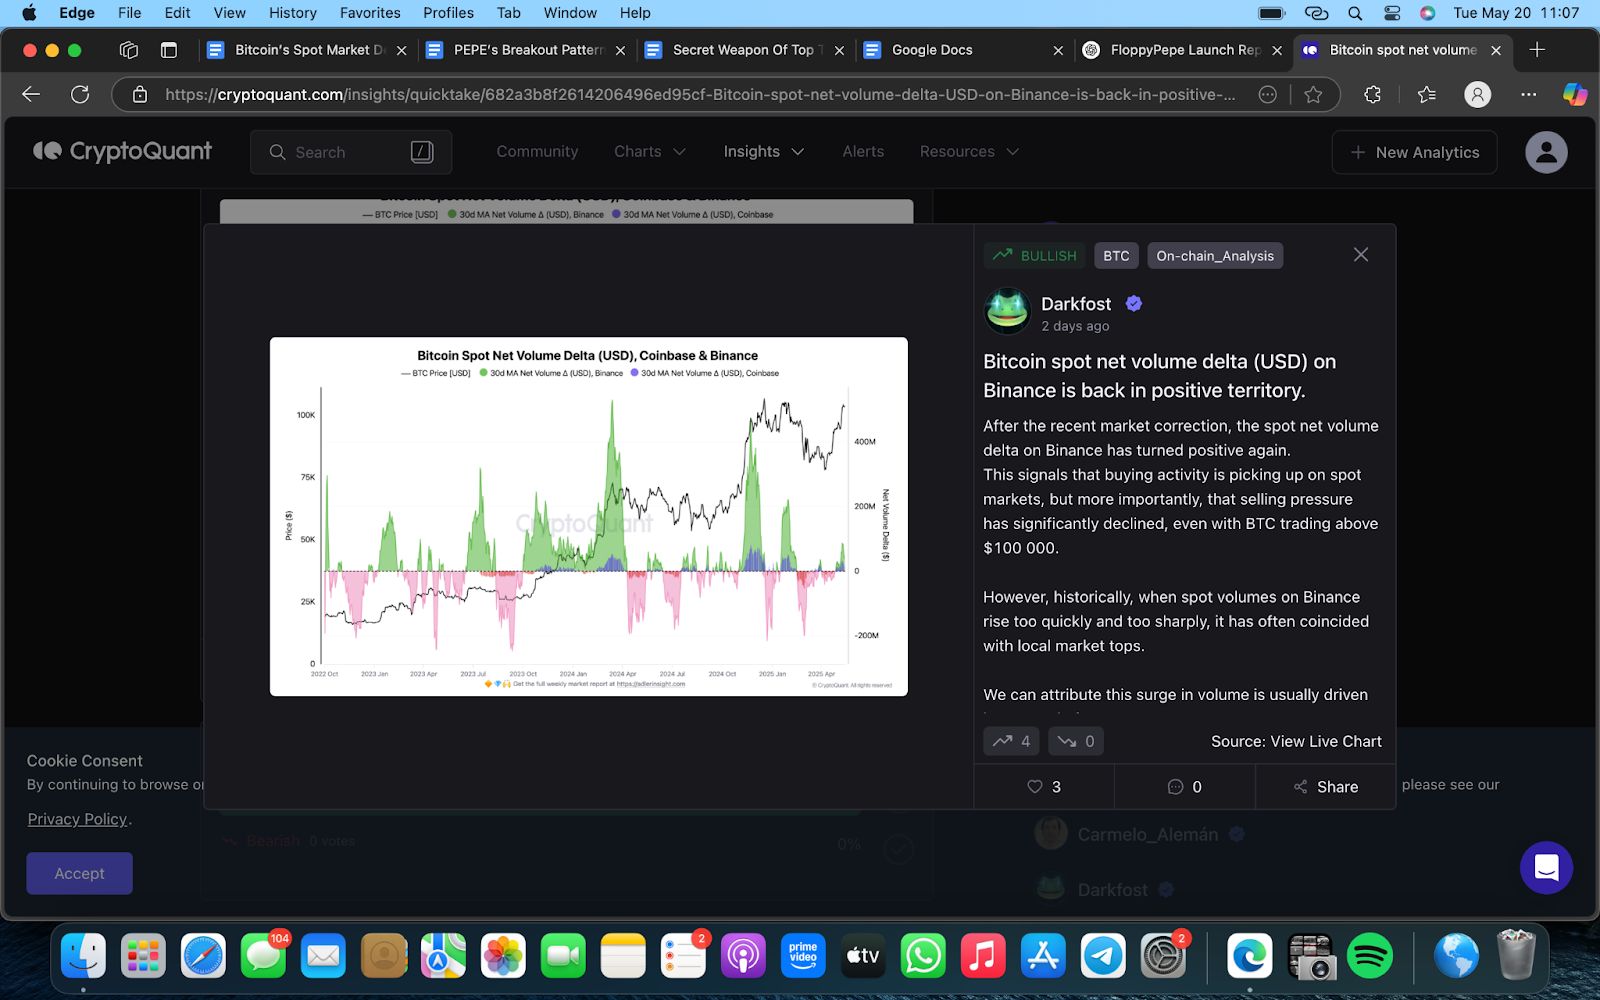Expand the Resources dropdown
The image size is (1600, 1000).
coord(969,152)
